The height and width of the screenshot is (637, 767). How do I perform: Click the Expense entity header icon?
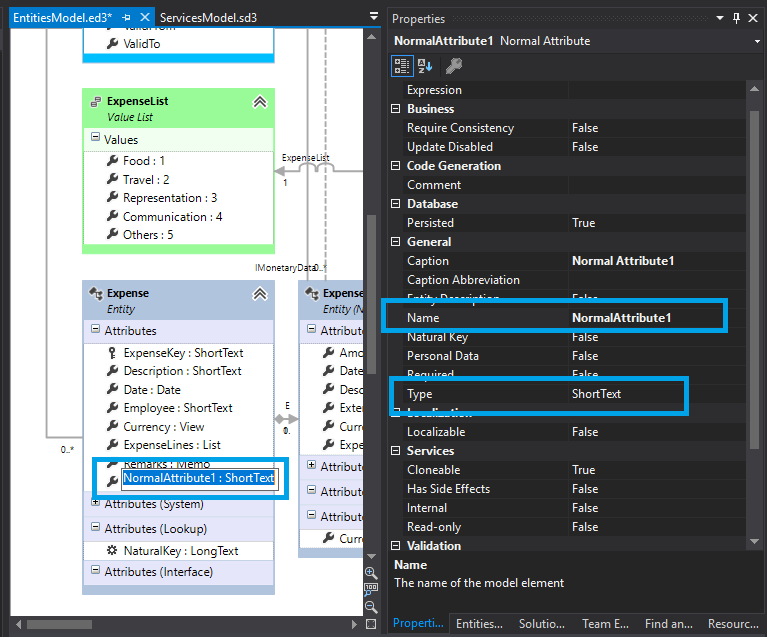pyautogui.click(x=96, y=294)
